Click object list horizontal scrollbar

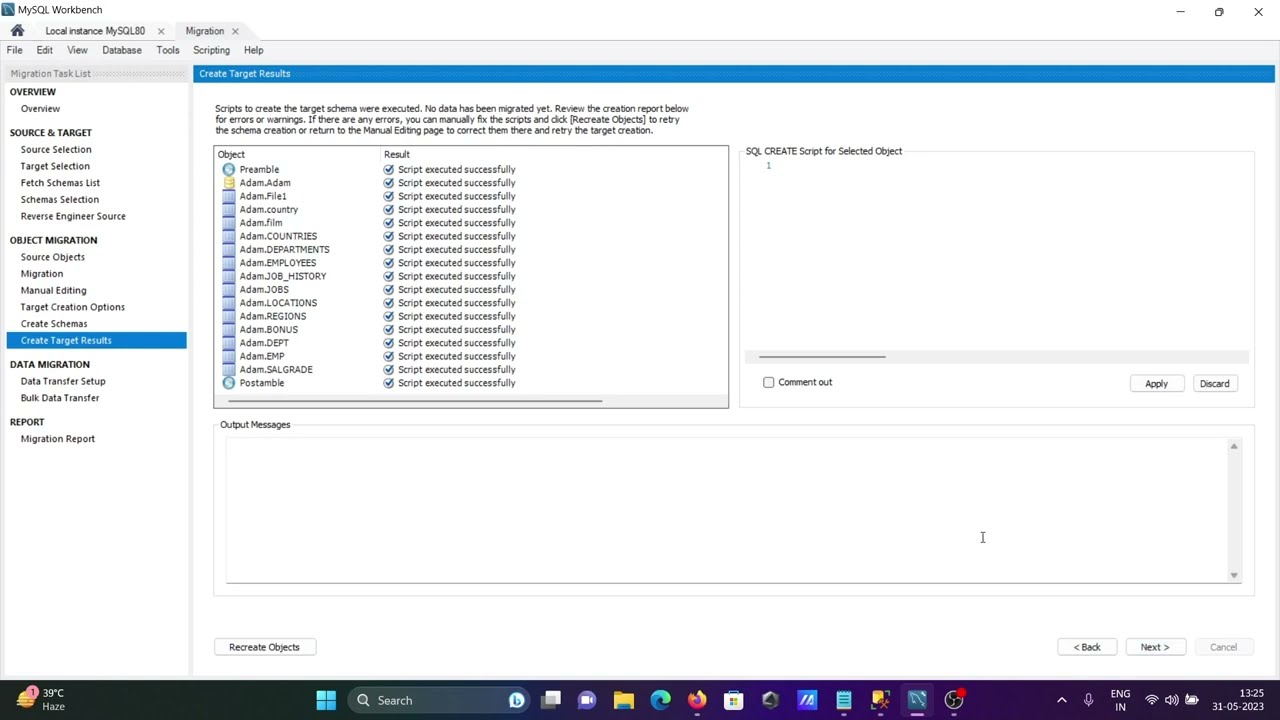tap(415, 401)
